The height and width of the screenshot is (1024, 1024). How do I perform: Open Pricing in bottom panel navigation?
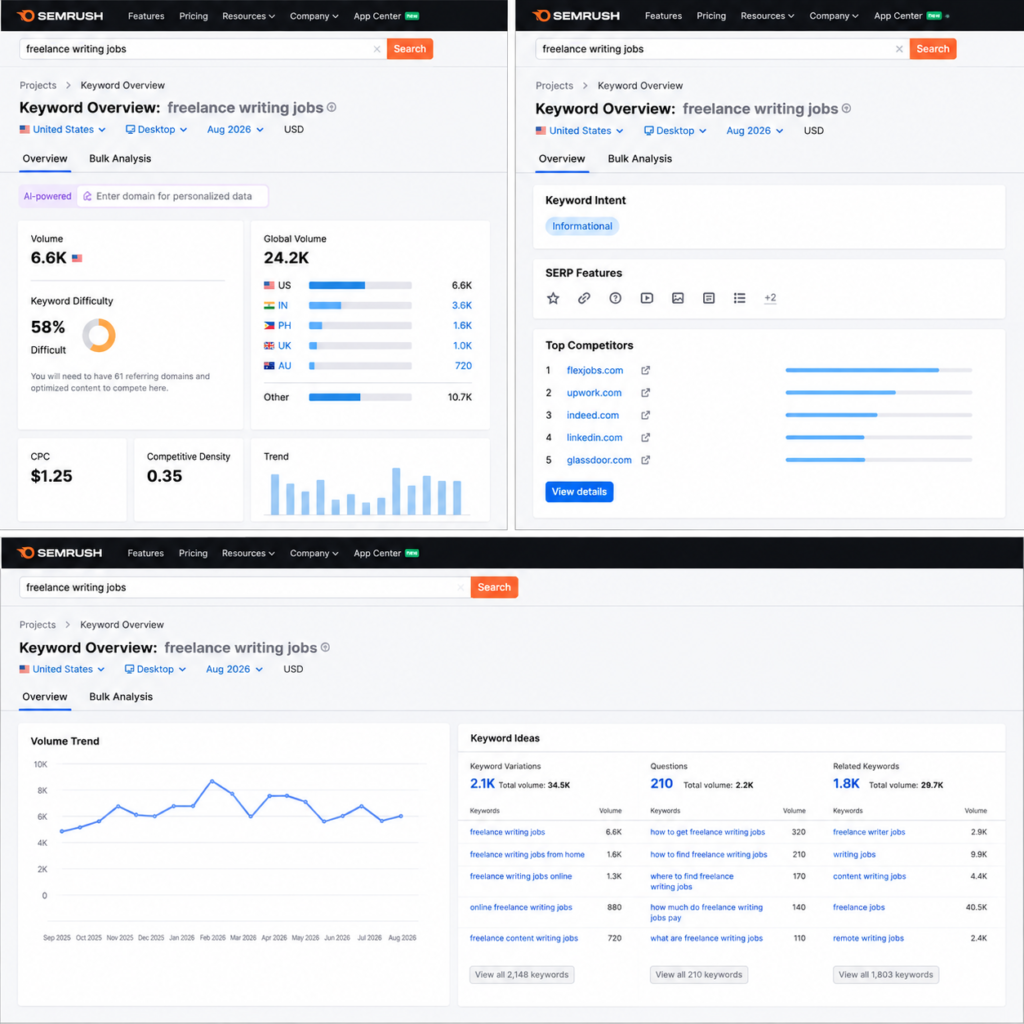(x=193, y=553)
